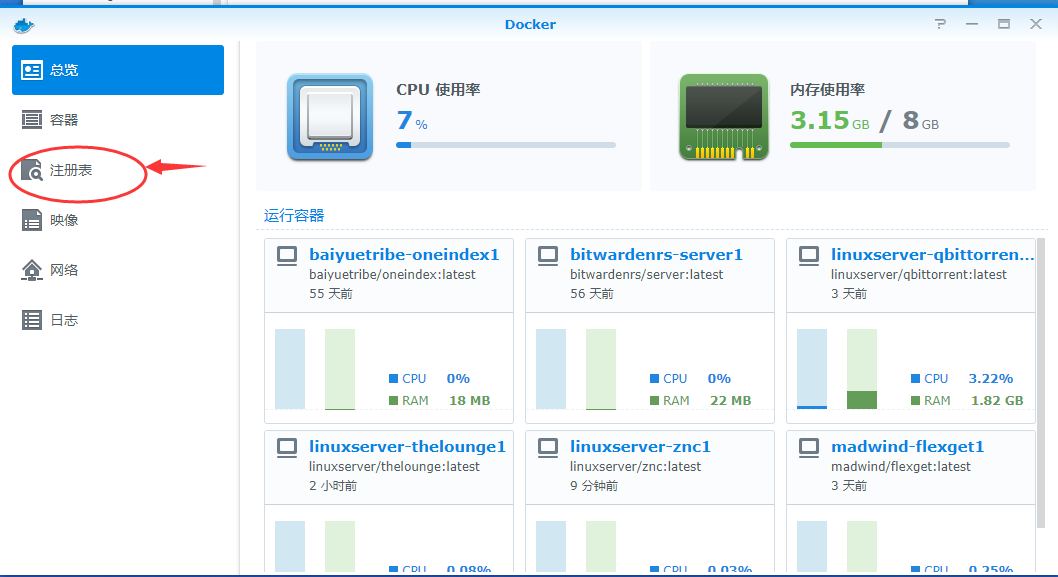Click the 55 天前 uptime text
The image size is (1058, 577).
(x=331, y=294)
